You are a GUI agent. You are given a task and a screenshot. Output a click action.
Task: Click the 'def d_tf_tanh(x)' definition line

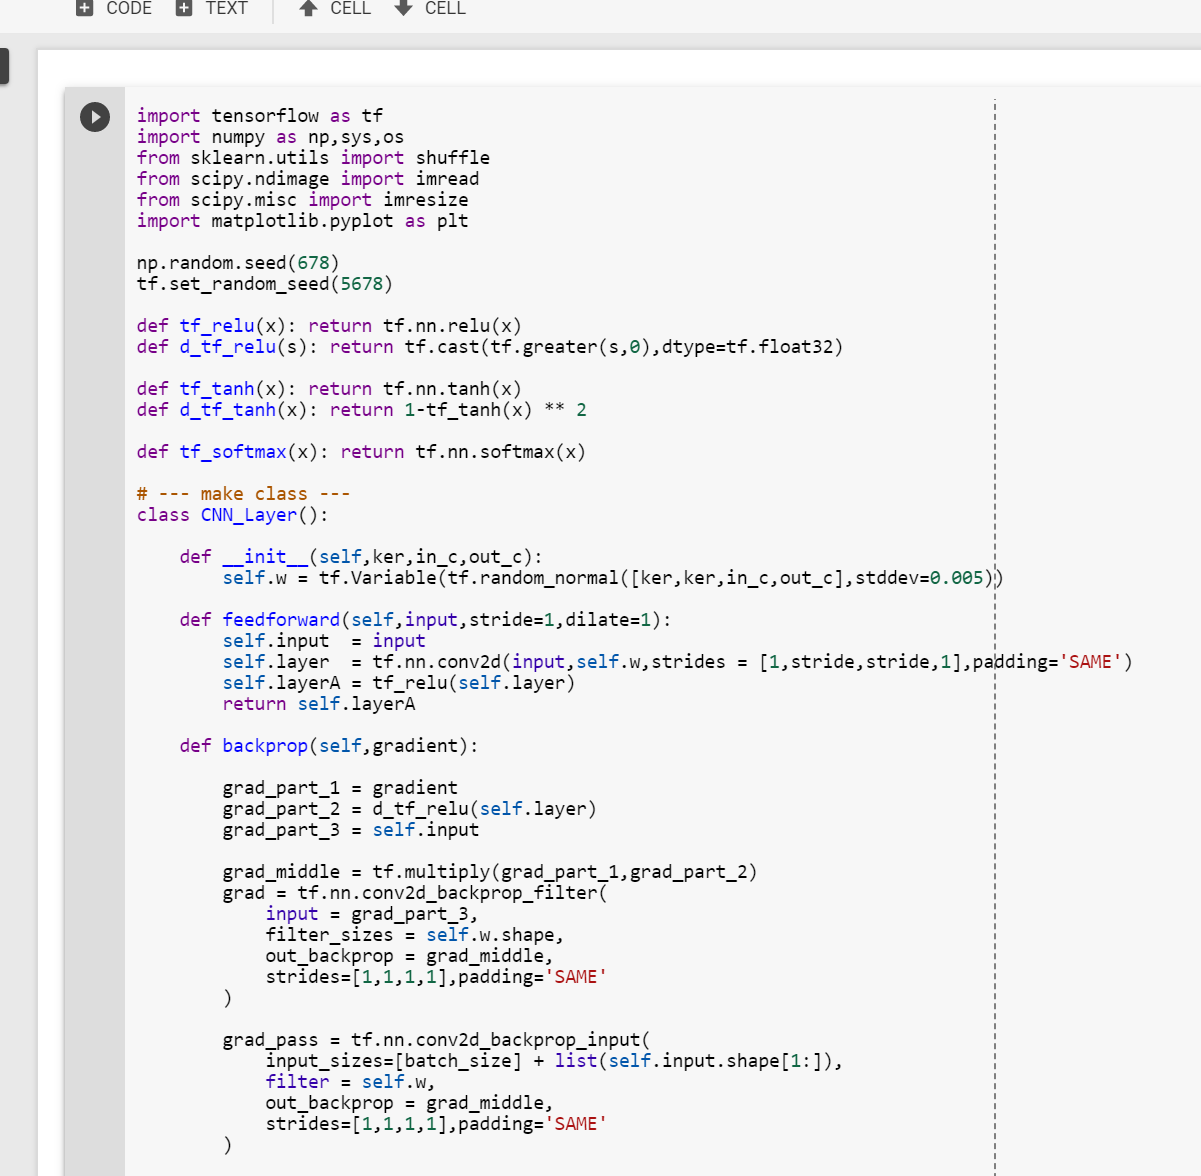point(362,410)
